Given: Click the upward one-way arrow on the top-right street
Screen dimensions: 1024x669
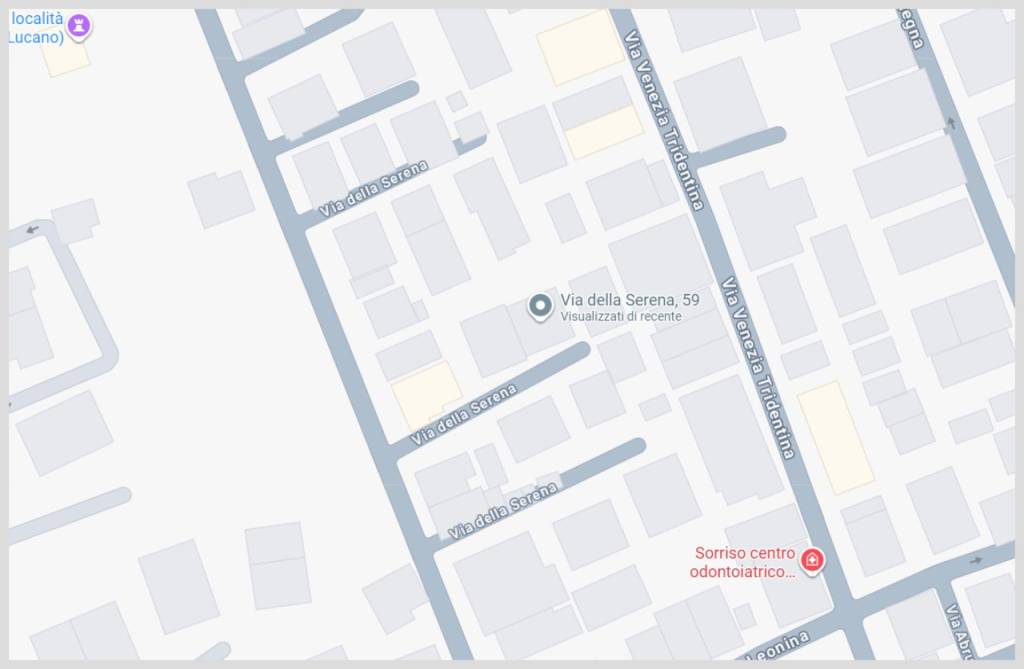Looking at the screenshot, I should click(951, 123).
